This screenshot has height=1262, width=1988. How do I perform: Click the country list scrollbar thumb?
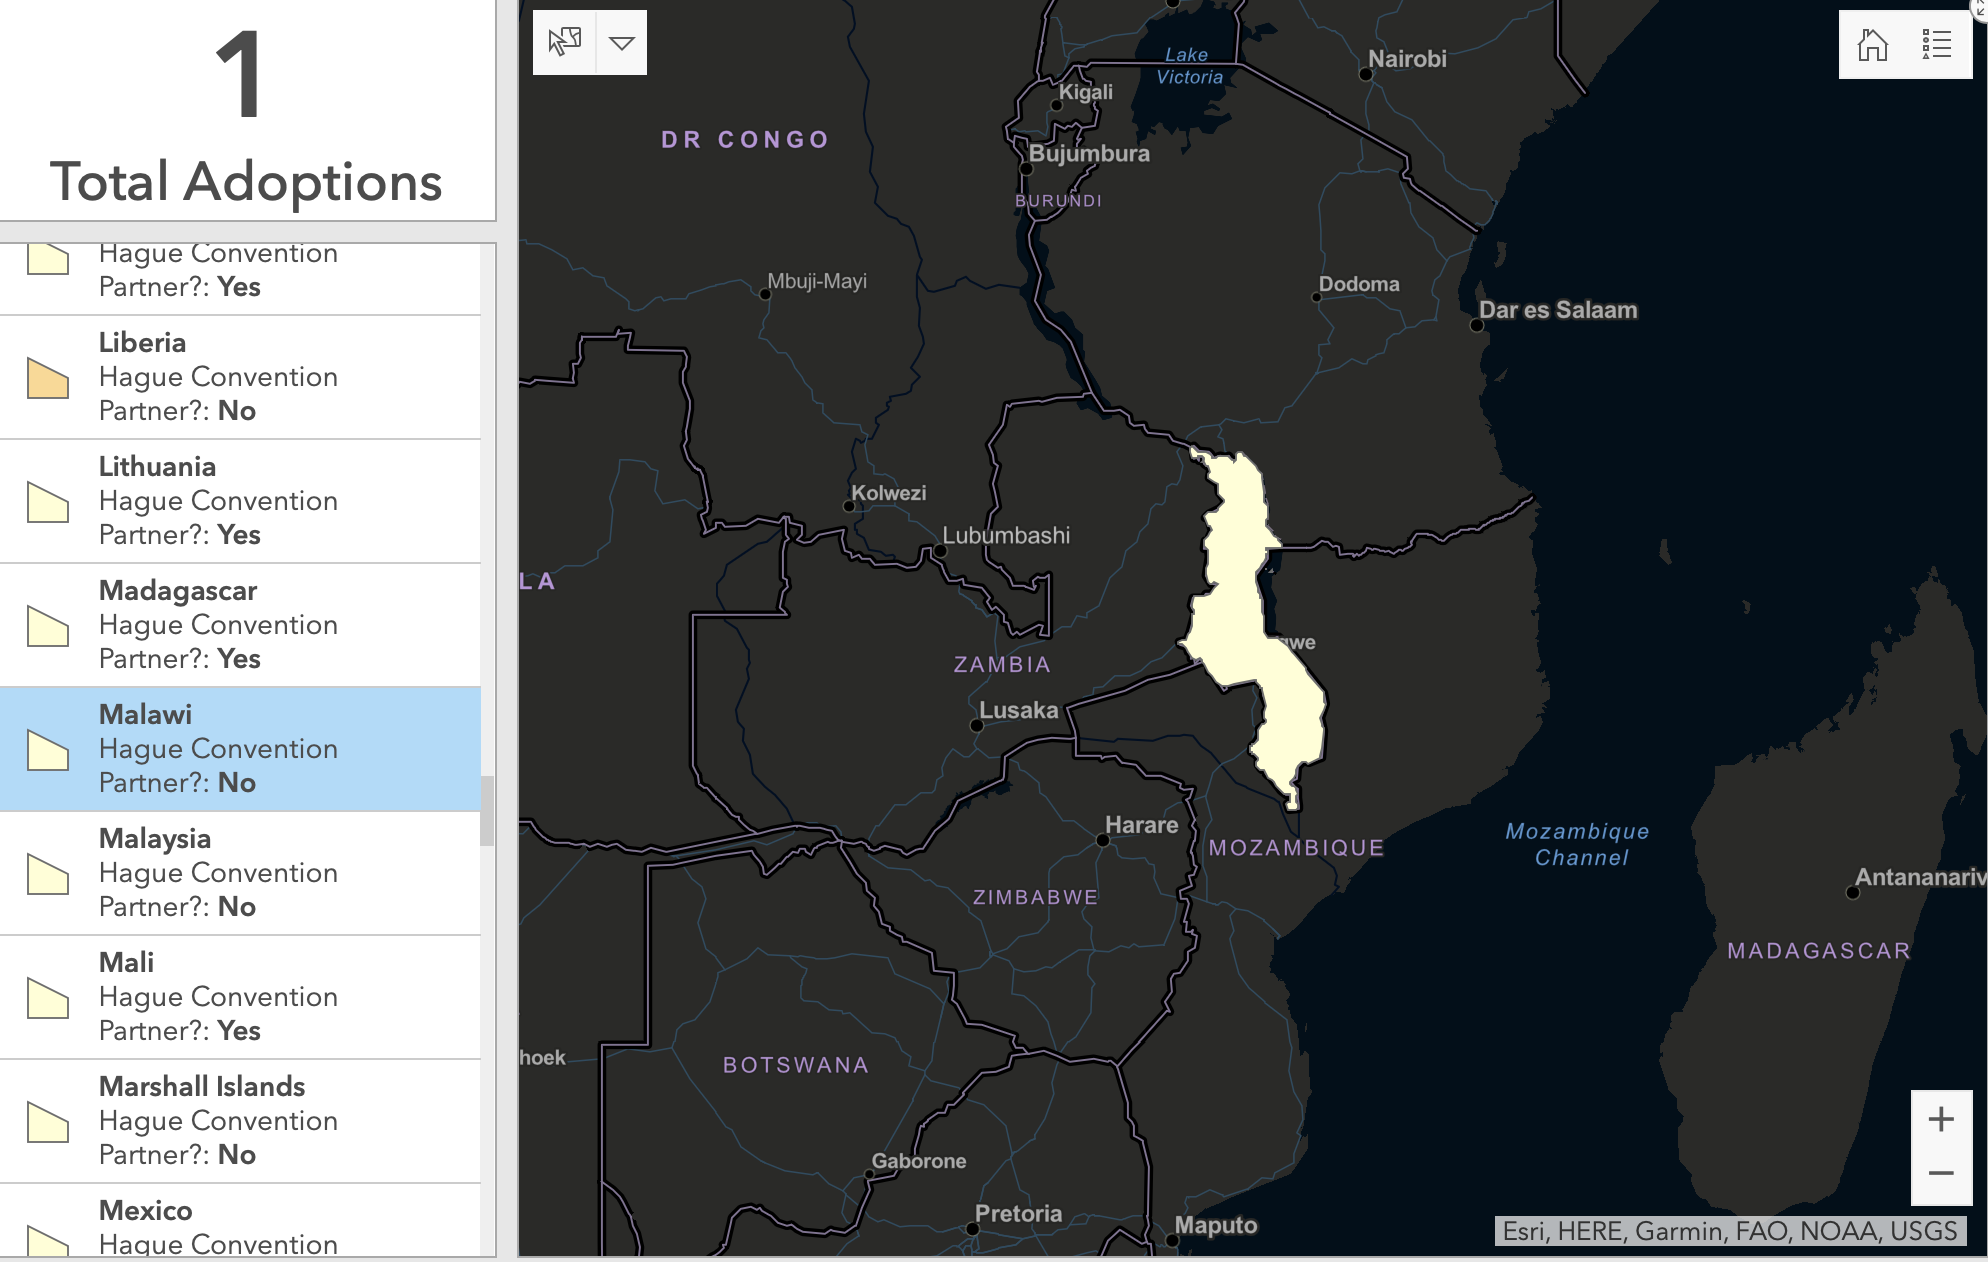coord(487,811)
